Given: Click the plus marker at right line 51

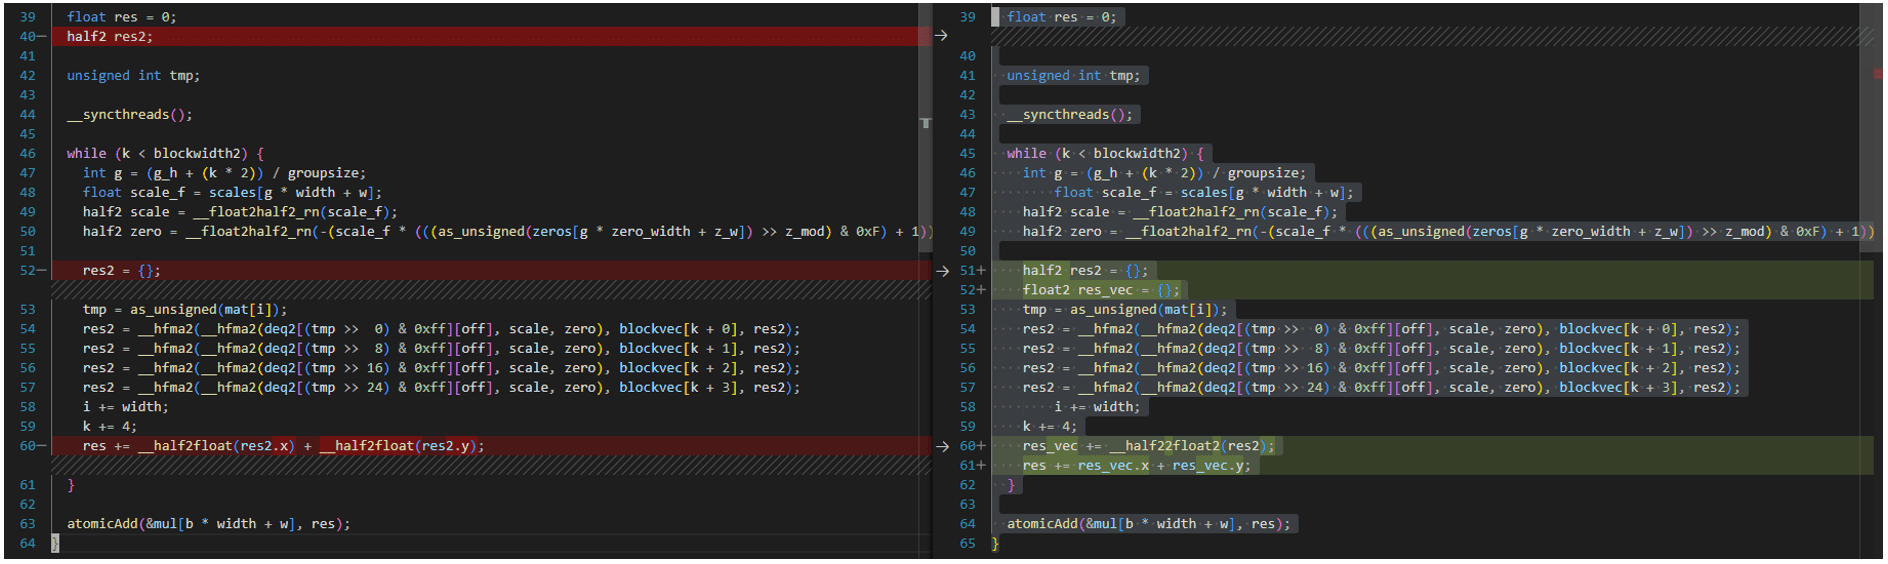Looking at the screenshot, I should click(981, 271).
